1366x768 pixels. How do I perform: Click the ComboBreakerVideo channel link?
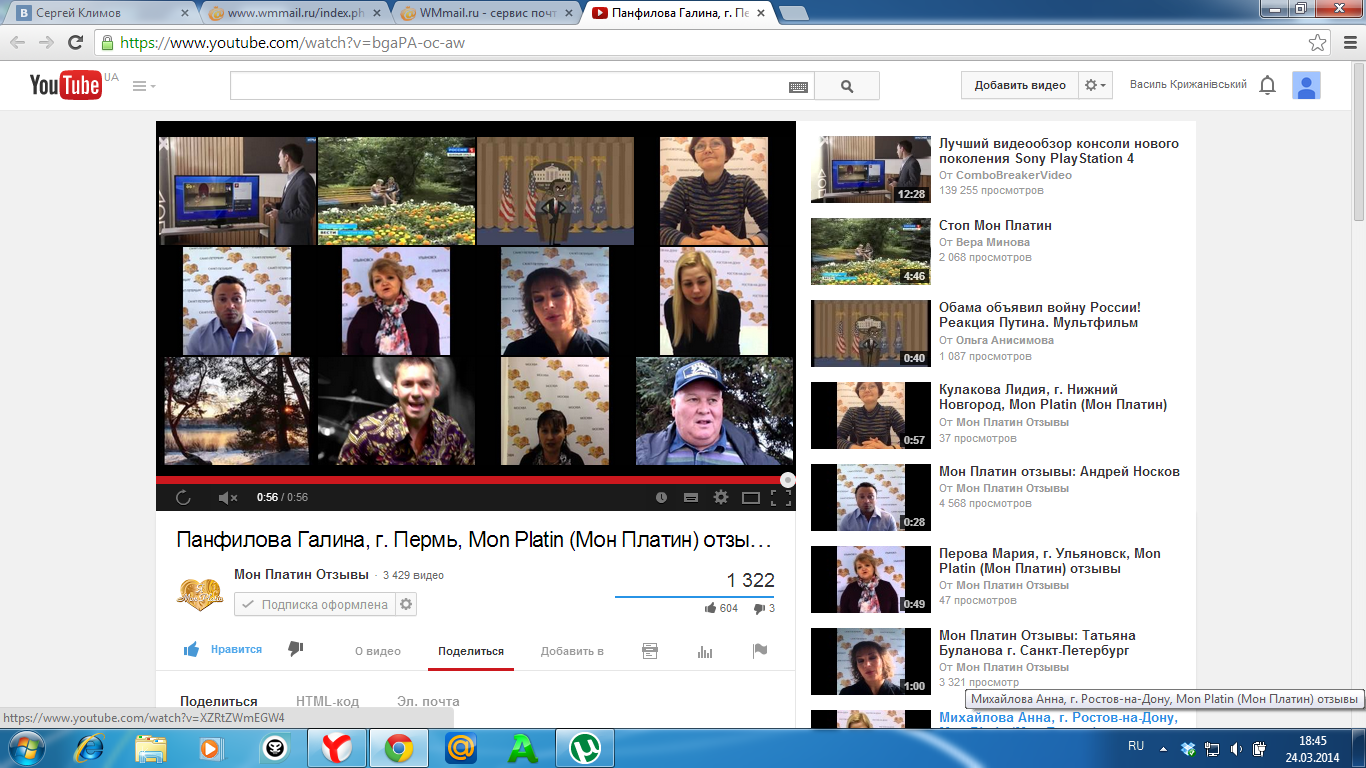click(x=1013, y=175)
